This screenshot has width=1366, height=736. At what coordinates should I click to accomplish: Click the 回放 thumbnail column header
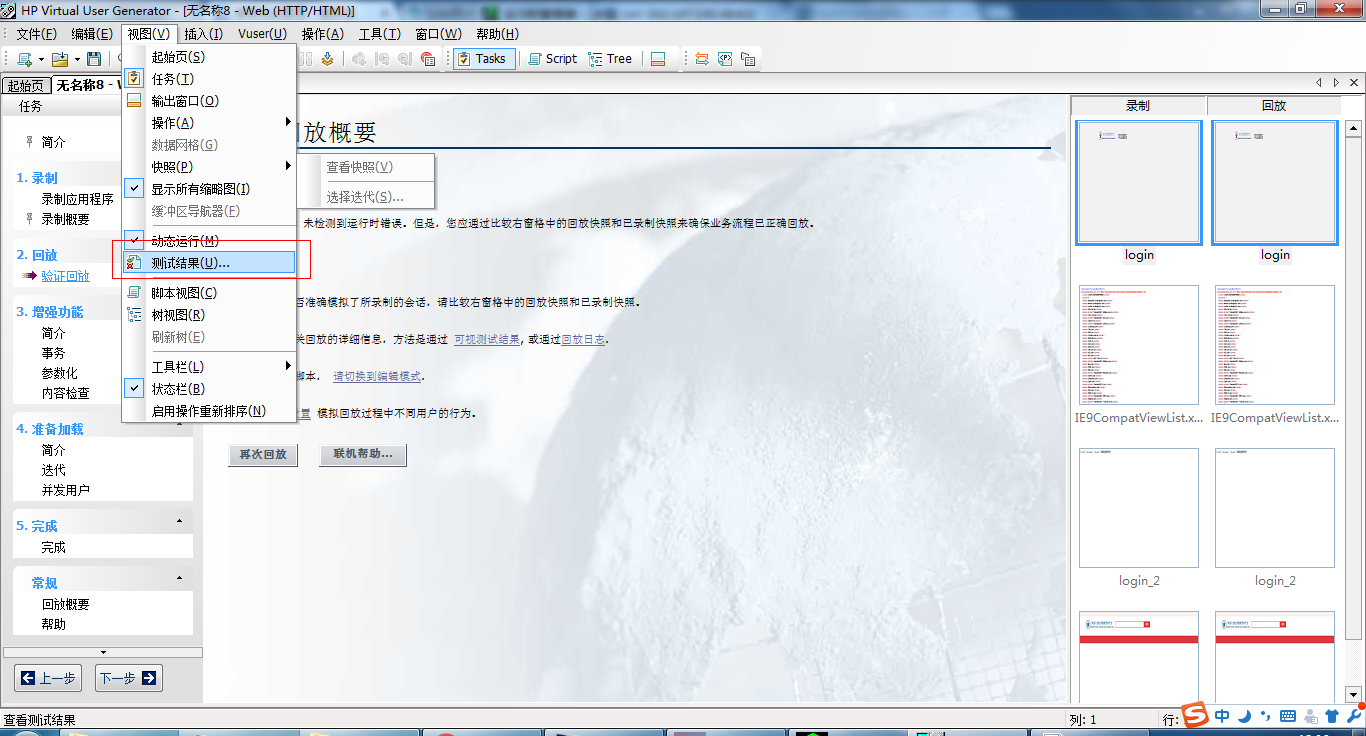1274,105
